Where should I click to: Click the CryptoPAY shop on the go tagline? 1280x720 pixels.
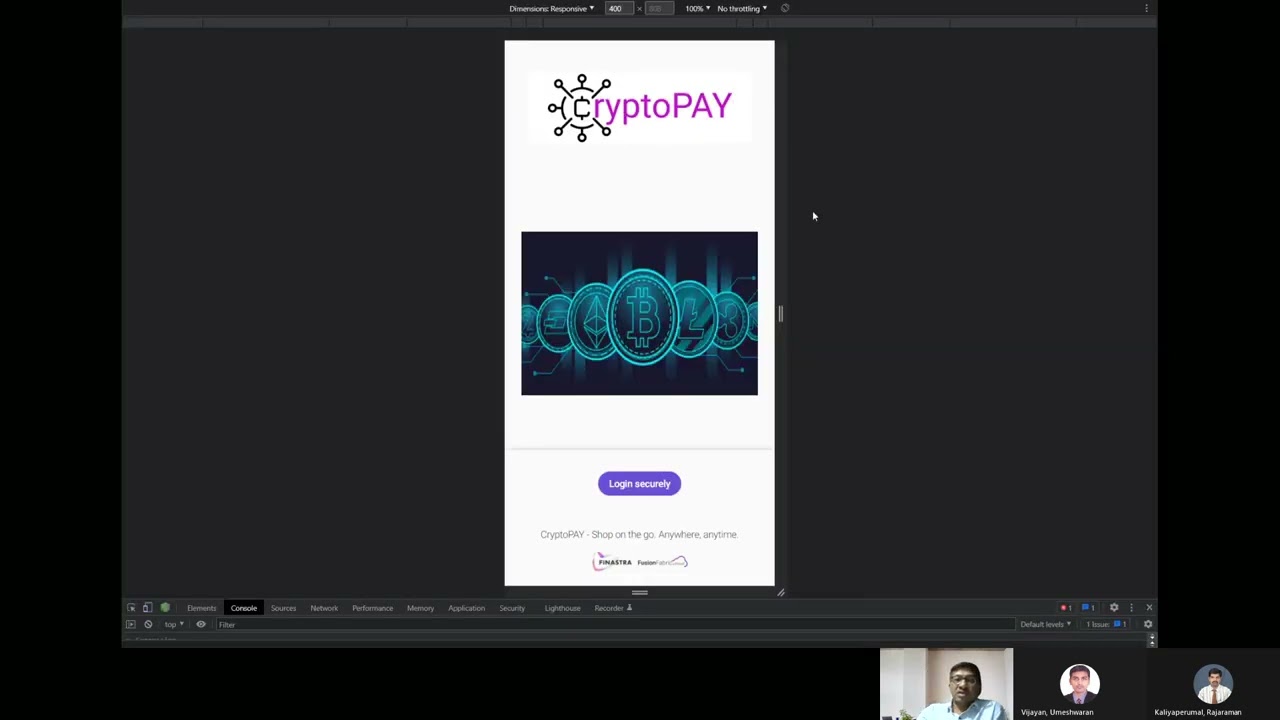639,534
